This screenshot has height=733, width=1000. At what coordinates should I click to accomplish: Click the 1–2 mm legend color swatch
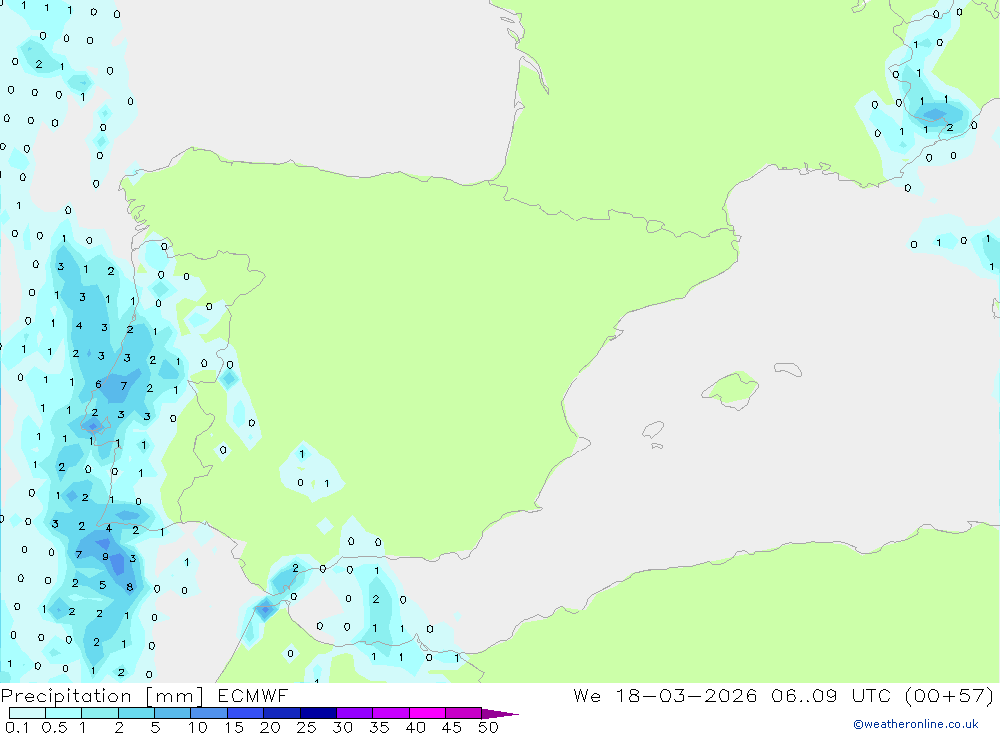(x=100, y=713)
